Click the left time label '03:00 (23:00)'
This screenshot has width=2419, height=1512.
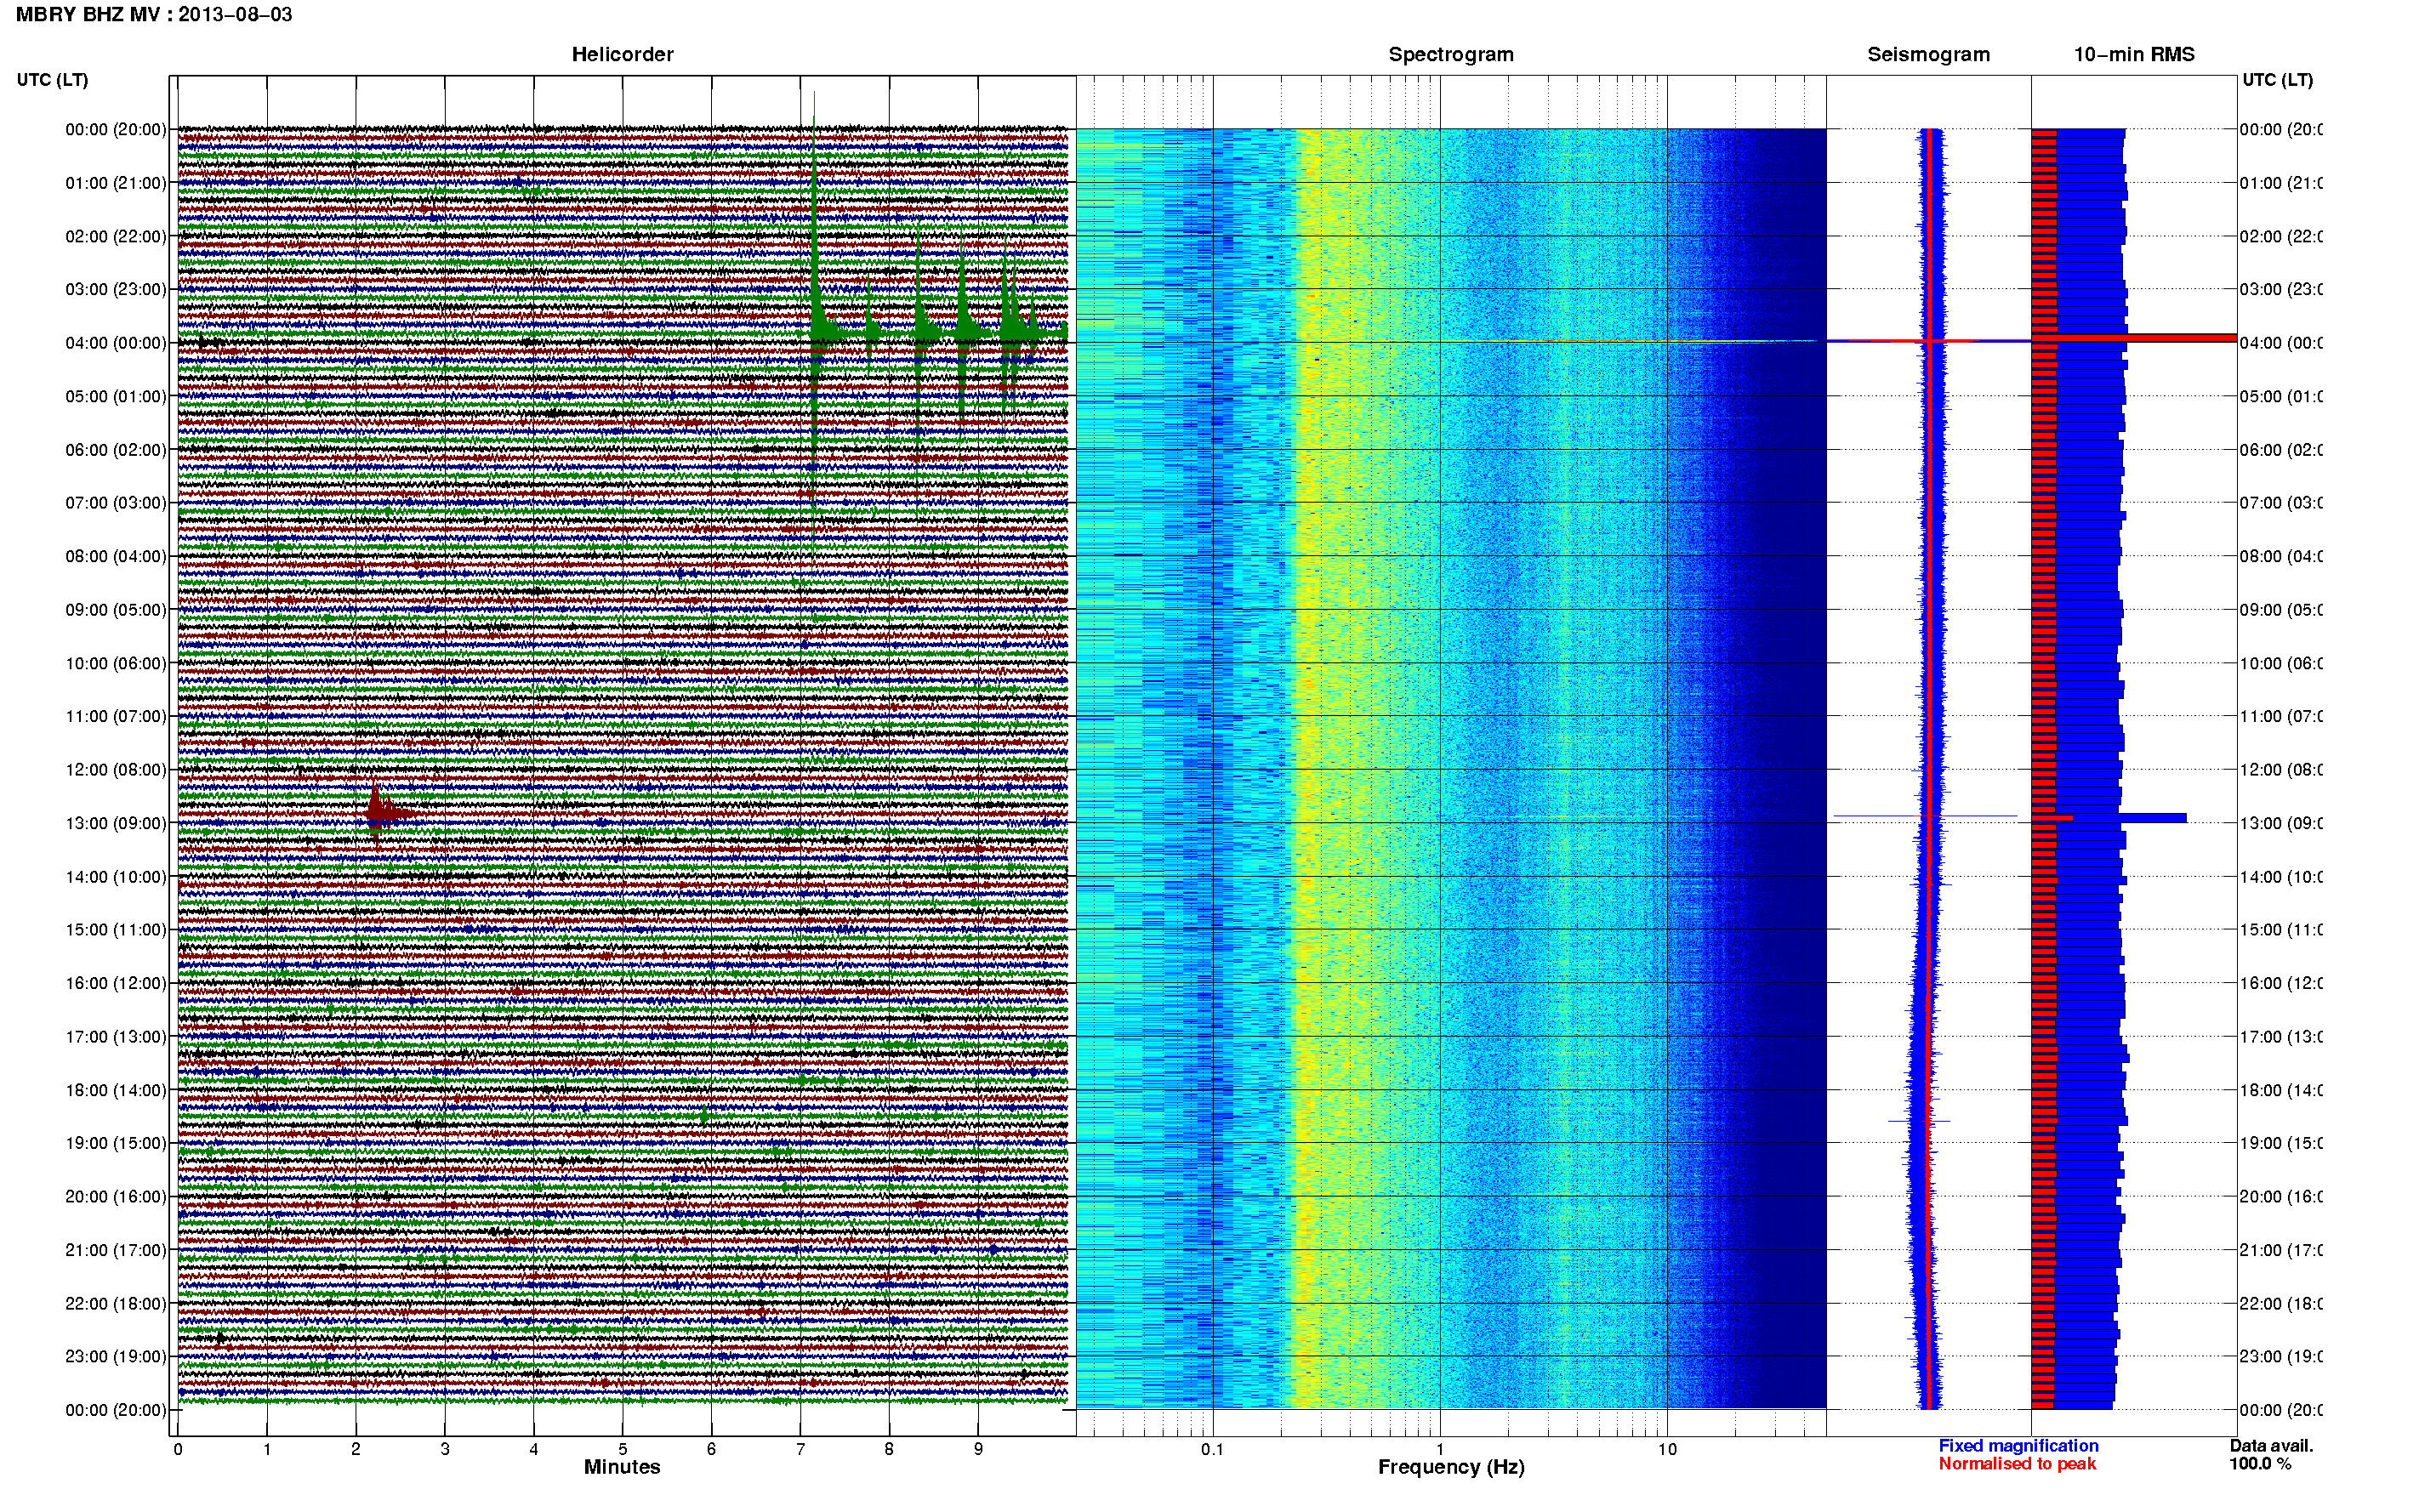coord(116,289)
